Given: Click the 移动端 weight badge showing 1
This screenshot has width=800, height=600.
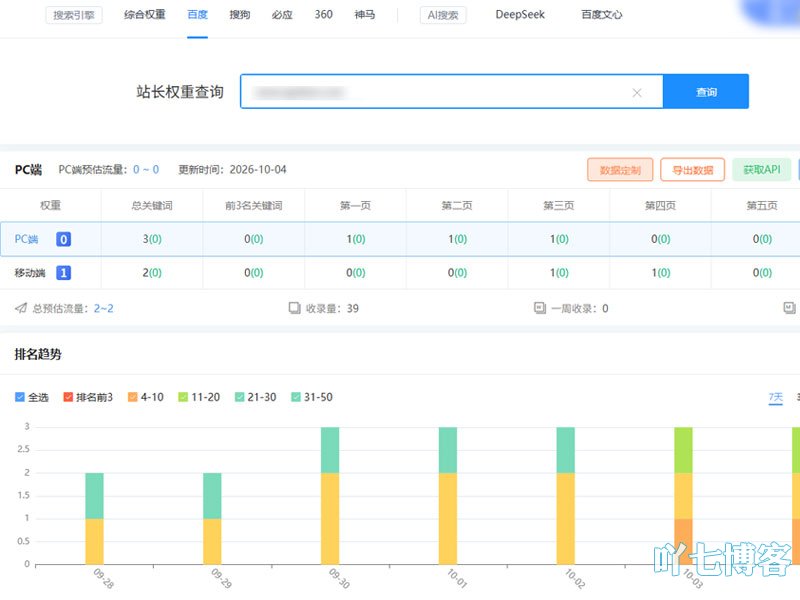Looking at the screenshot, I should (63, 272).
